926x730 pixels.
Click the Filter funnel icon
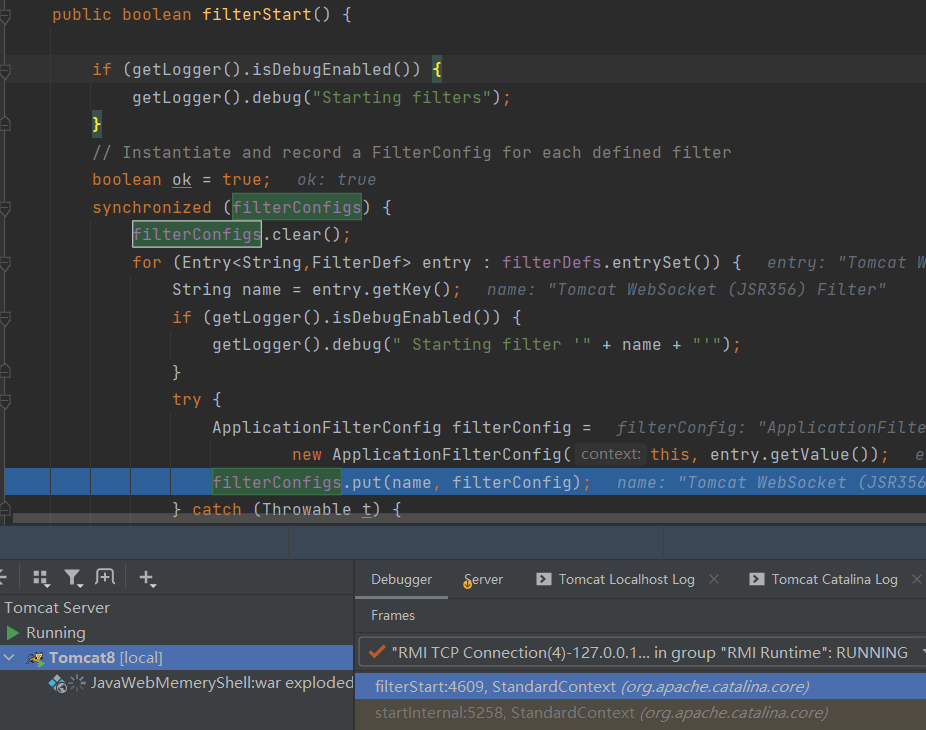[72, 578]
